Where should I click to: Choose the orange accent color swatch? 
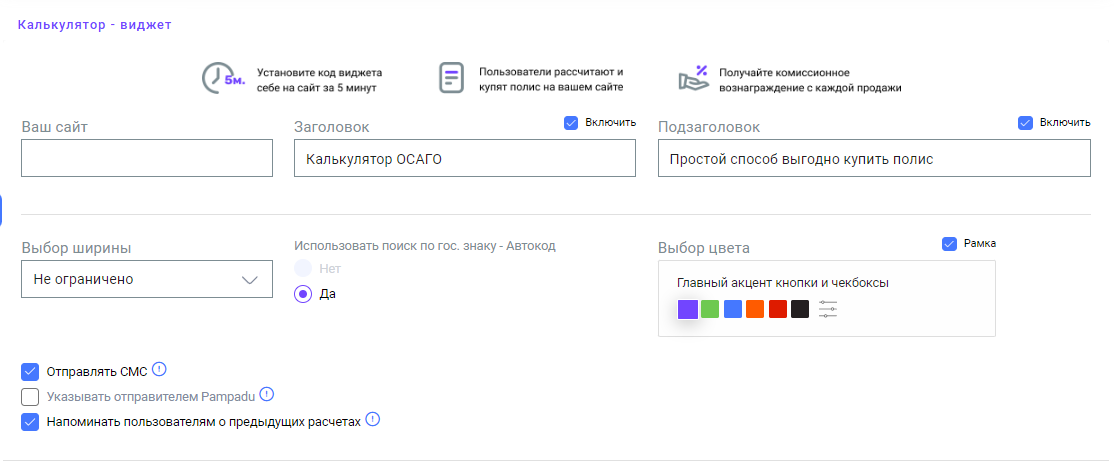[755, 309]
